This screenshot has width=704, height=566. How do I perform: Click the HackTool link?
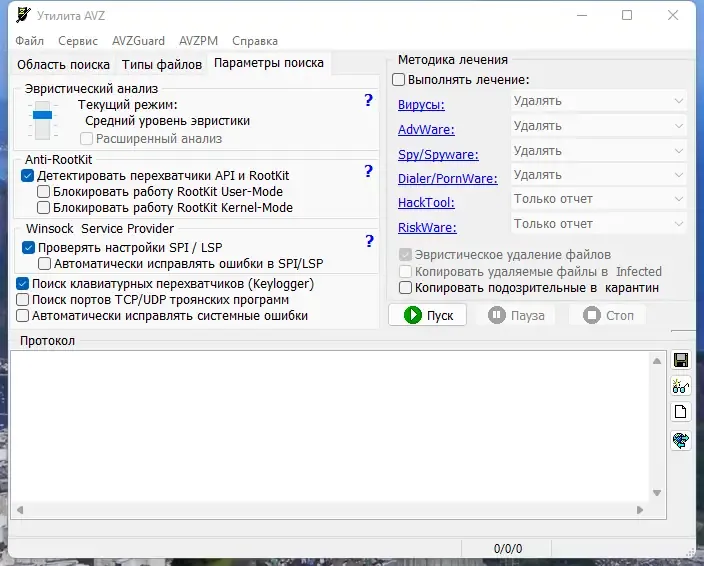(426, 202)
